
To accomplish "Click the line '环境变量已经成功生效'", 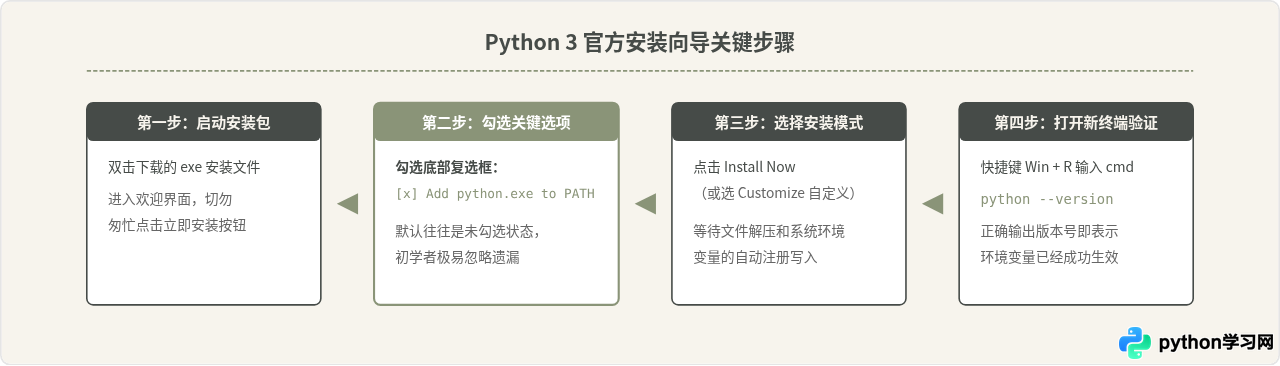I will (x=1049, y=257).
